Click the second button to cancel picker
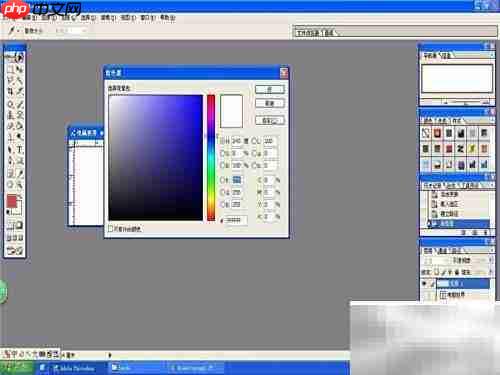The image size is (500, 375). pos(270,103)
